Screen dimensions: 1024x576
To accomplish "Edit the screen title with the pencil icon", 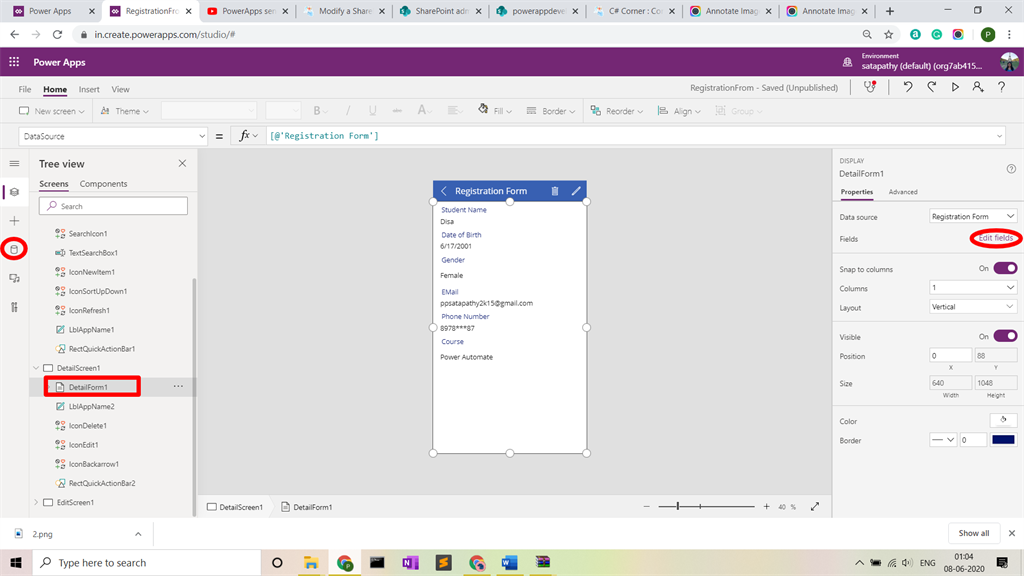I will point(575,190).
